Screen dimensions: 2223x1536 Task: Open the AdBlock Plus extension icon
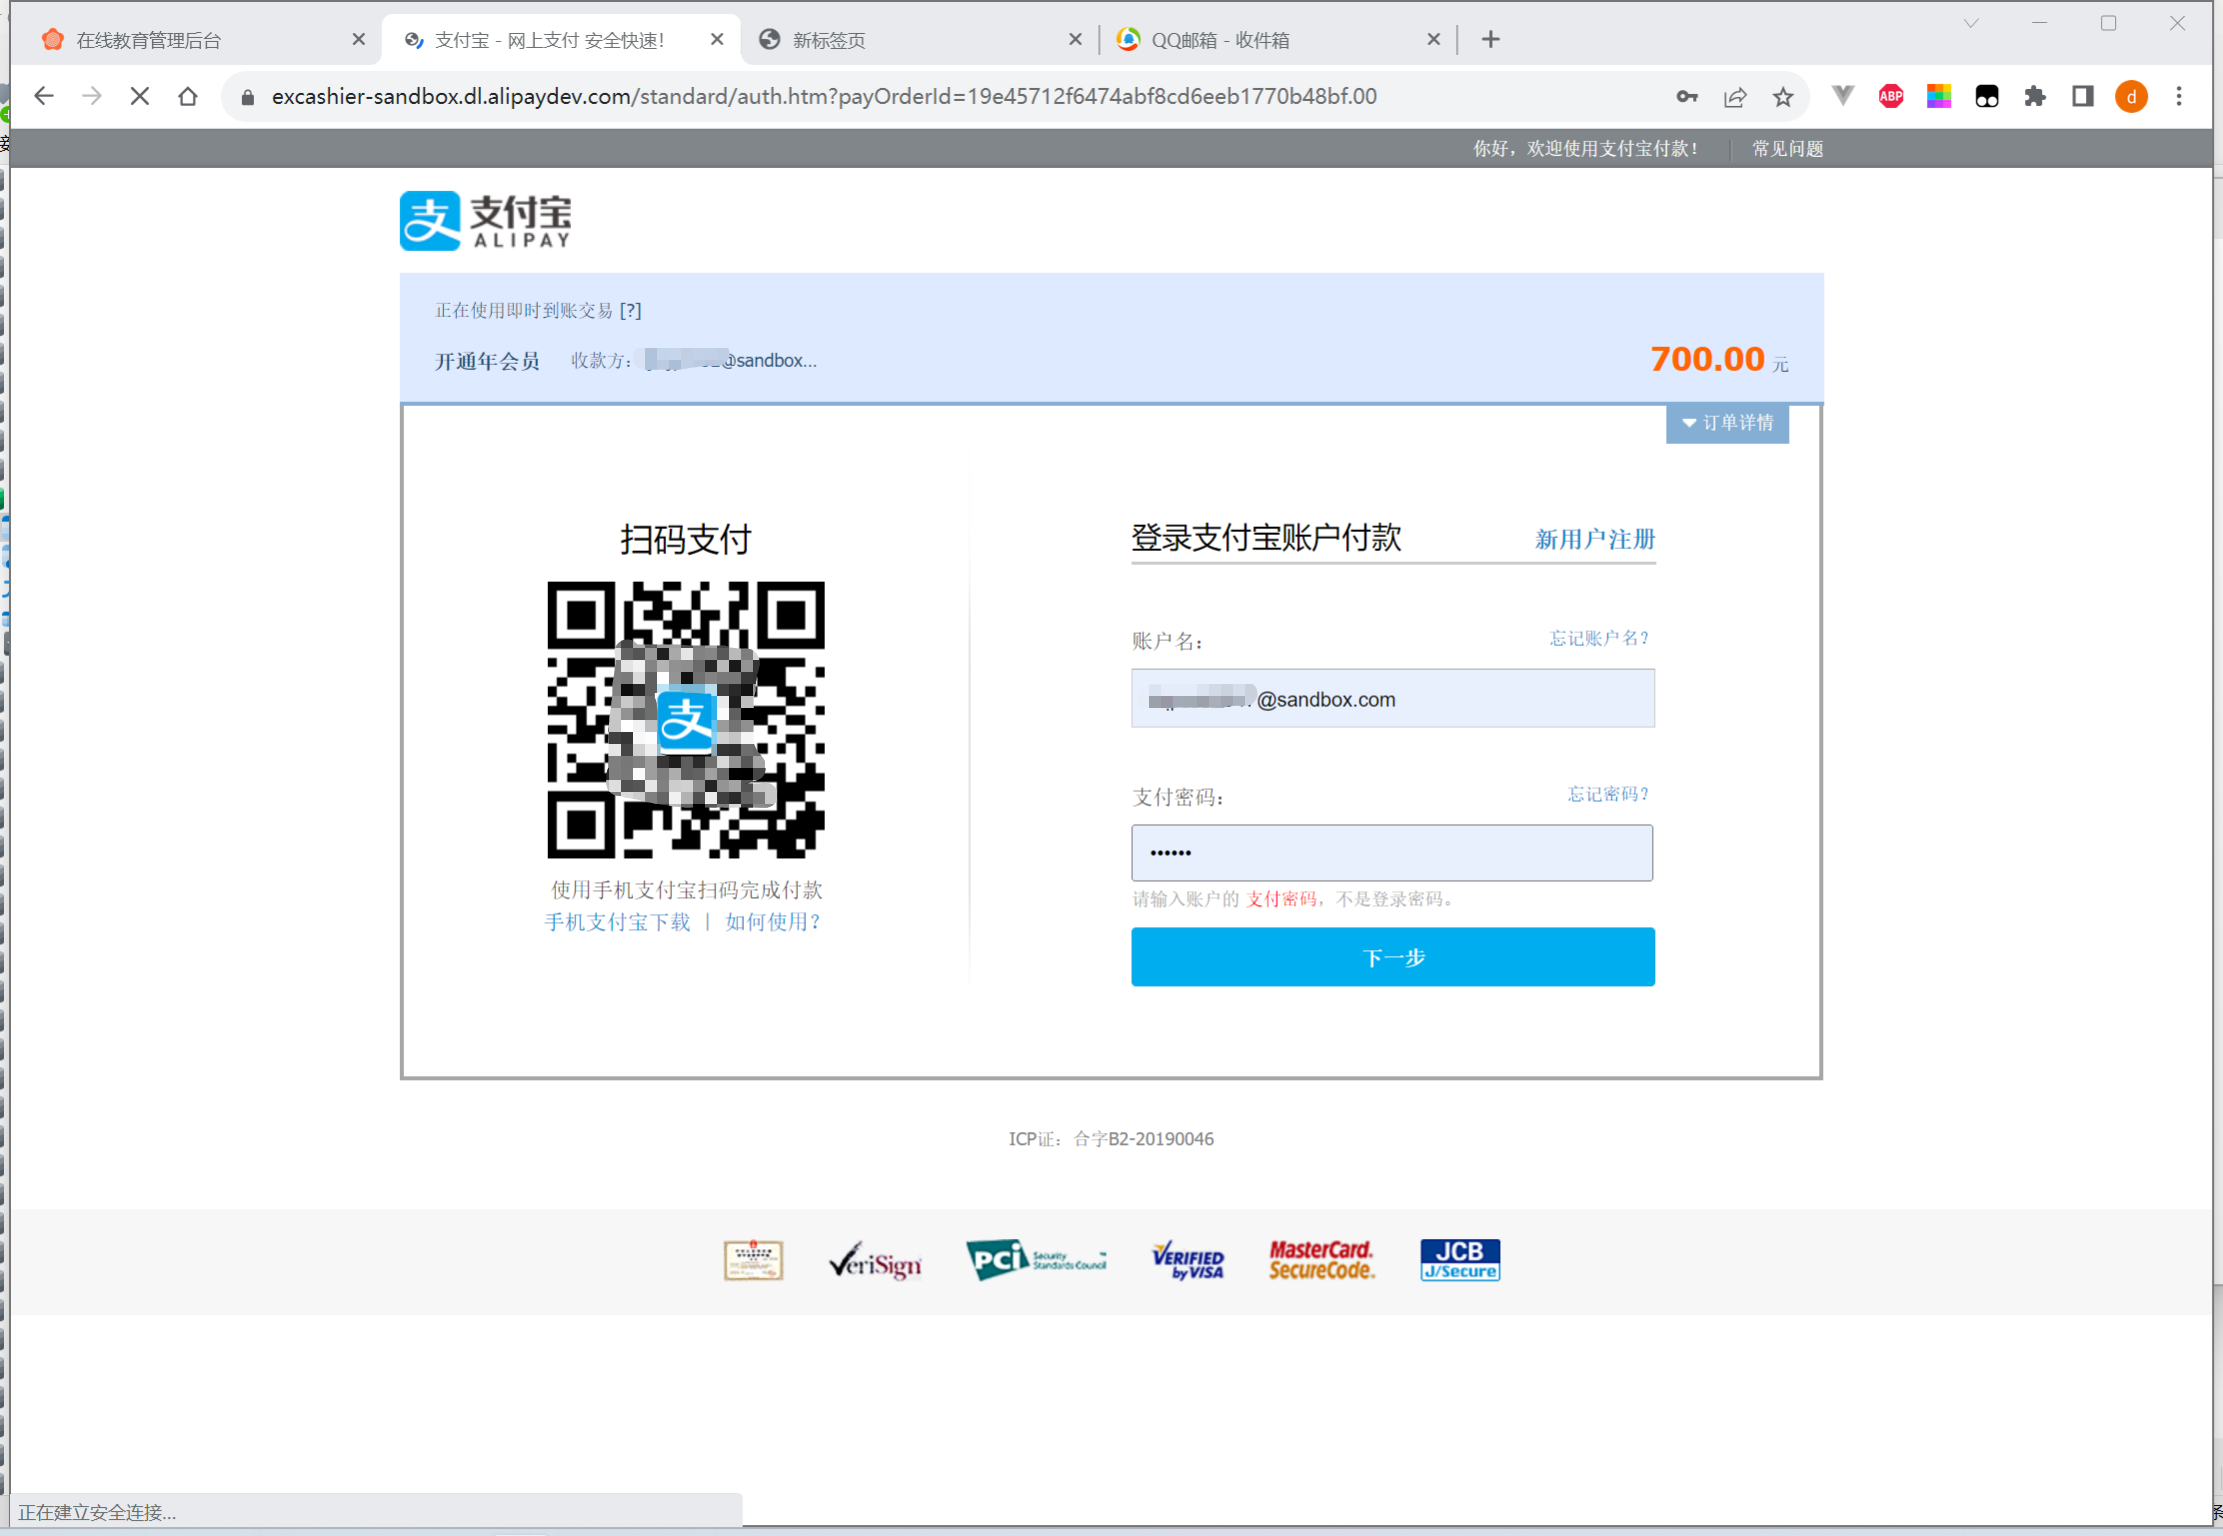[x=1890, y=96]
